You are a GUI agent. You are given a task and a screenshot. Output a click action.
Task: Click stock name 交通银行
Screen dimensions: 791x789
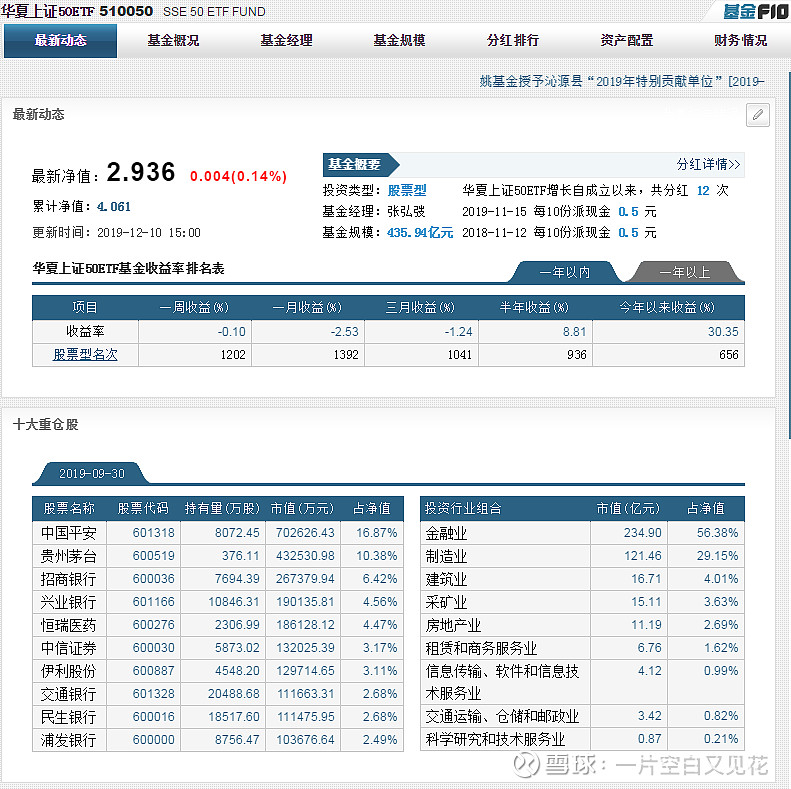pyautogui.click(x=69, y=694)
